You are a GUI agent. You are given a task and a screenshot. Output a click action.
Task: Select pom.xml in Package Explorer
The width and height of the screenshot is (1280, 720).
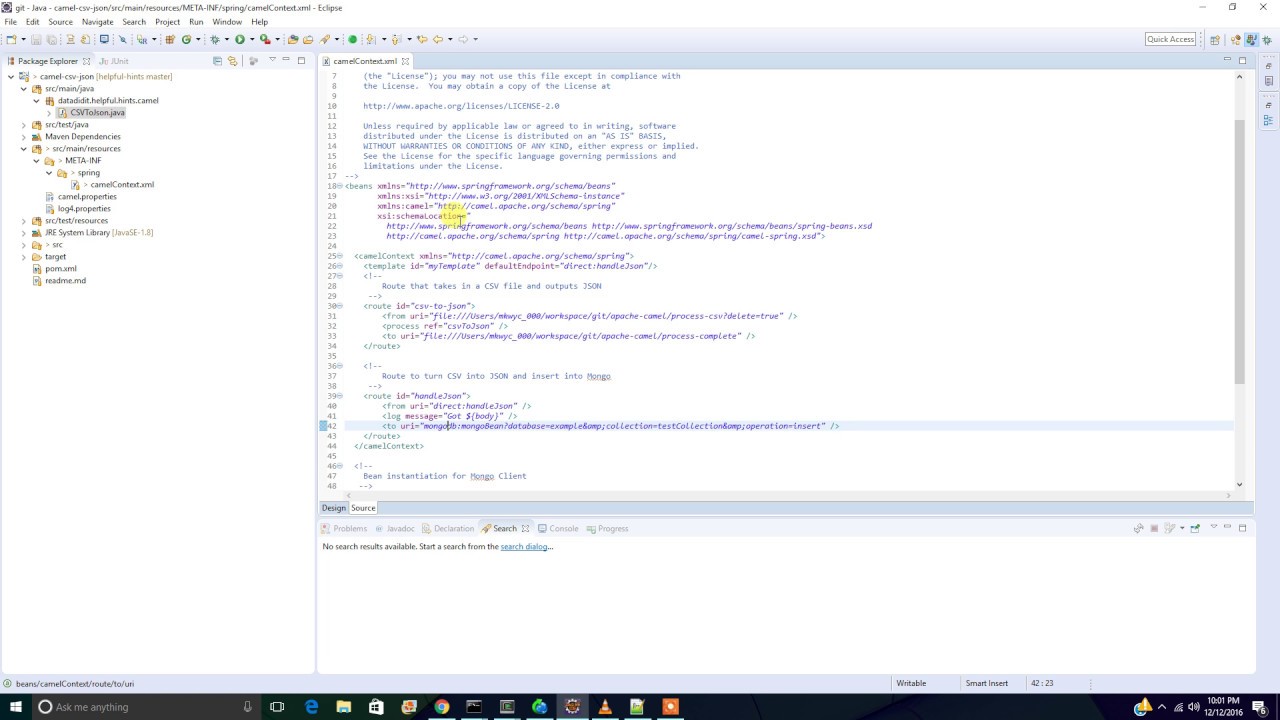point(60,269)
